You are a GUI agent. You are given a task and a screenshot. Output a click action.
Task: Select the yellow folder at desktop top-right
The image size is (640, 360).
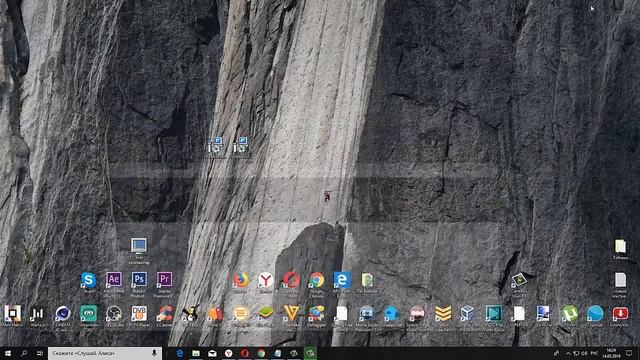(x=620, y=246)
